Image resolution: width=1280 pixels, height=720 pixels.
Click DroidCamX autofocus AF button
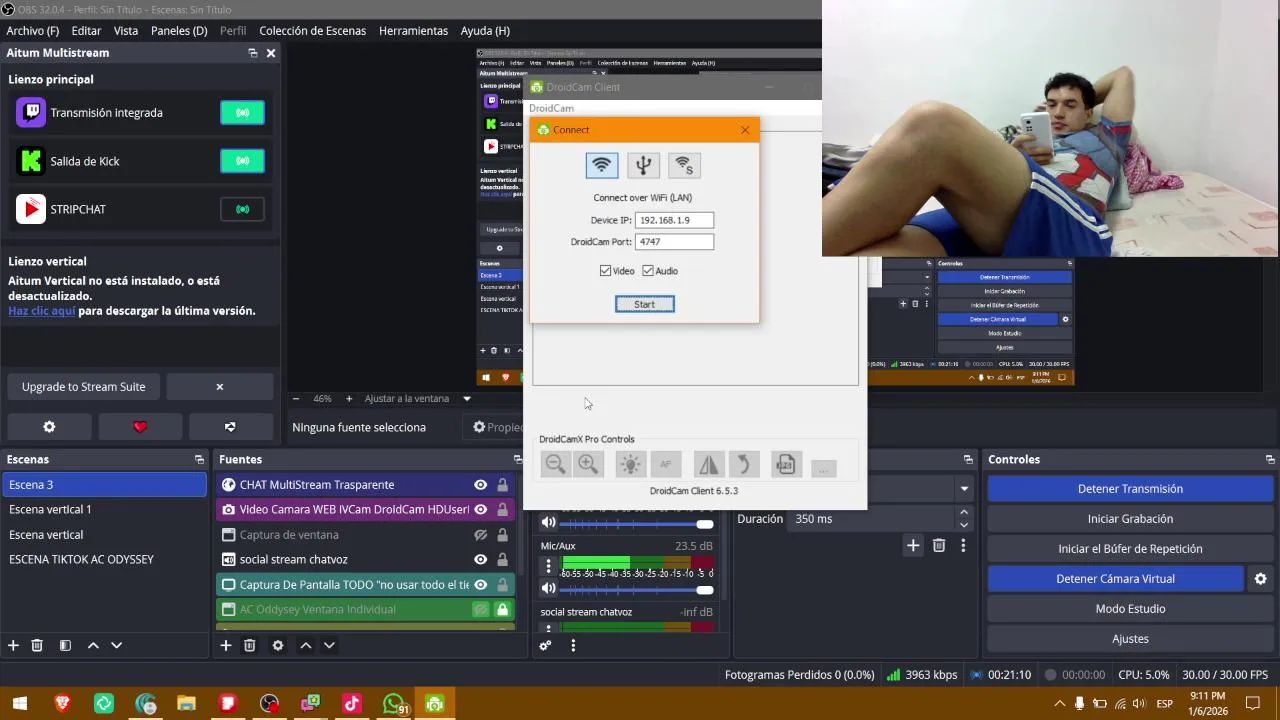[666, 464]
